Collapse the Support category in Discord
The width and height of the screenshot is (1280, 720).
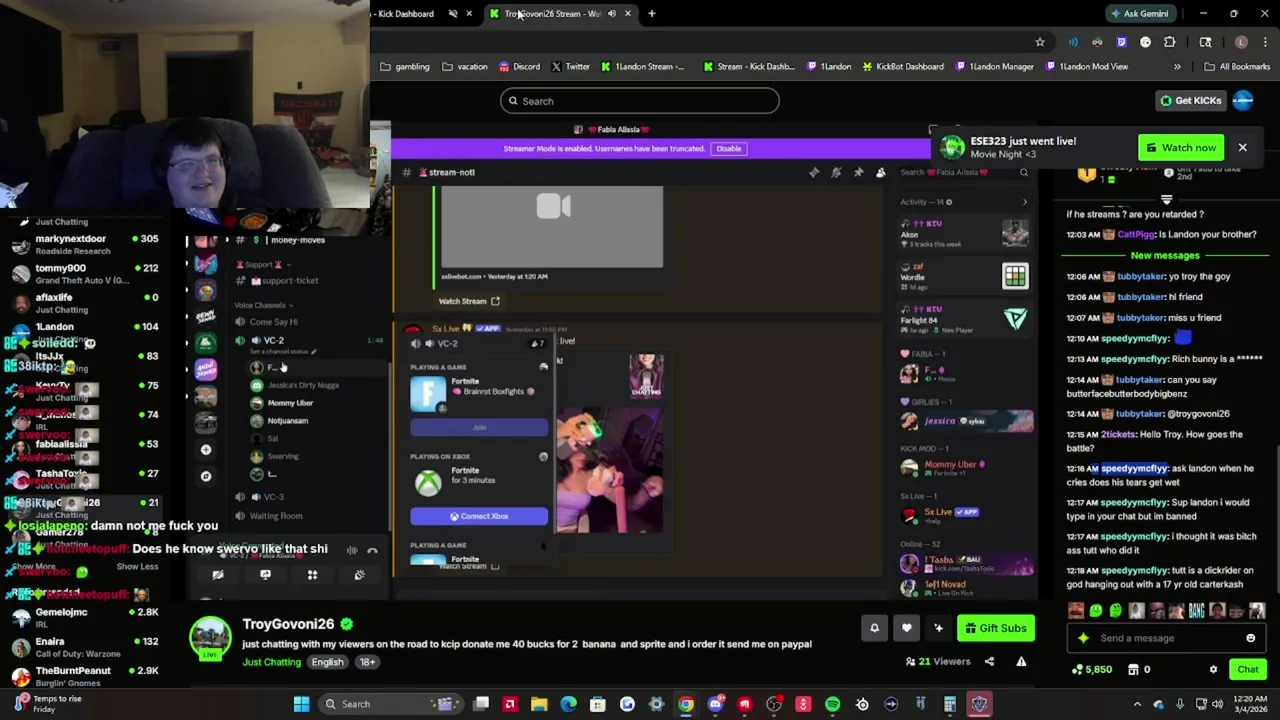click(x=263, y=264)
